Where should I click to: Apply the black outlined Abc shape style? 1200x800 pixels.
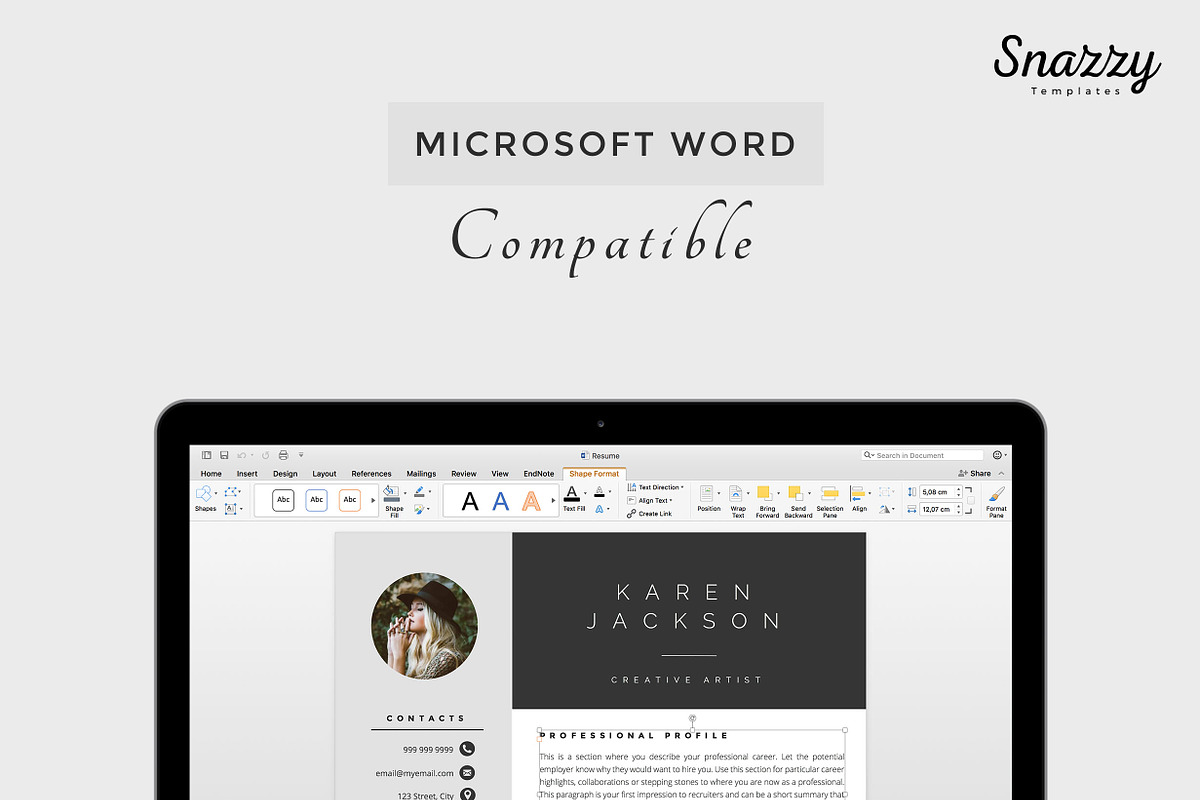pos(283,500)
